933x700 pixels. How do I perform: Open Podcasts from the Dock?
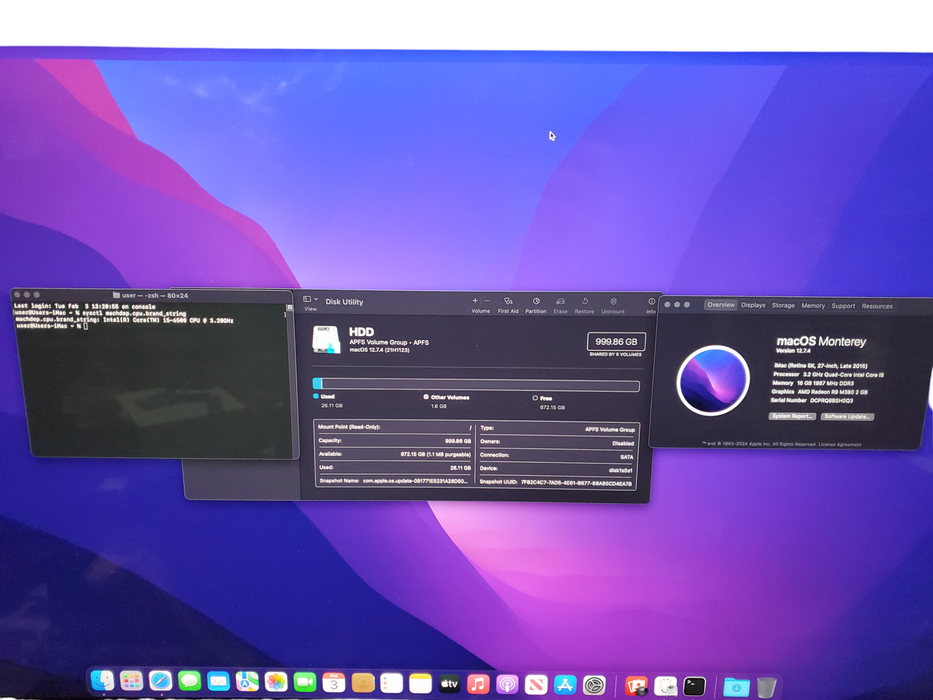point(507,685)
